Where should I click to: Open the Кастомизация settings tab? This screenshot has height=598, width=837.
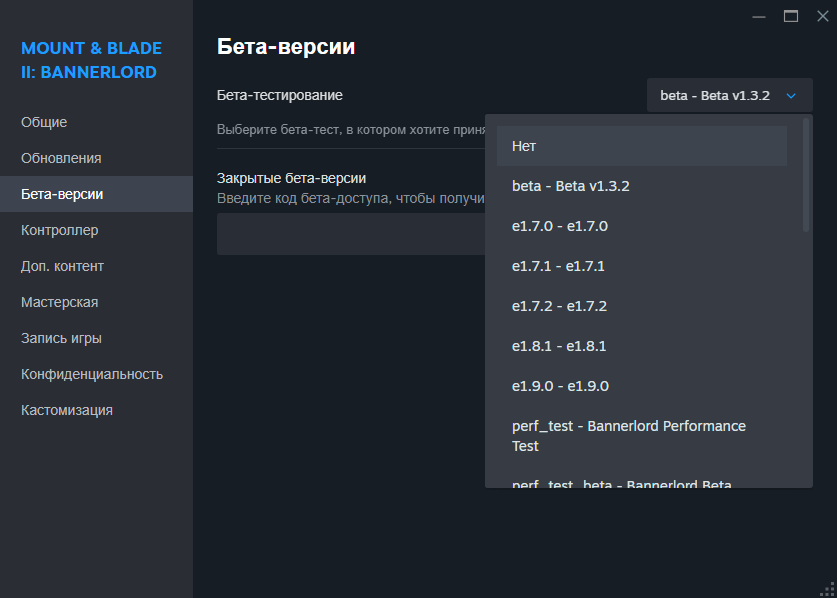pos(96,411)
